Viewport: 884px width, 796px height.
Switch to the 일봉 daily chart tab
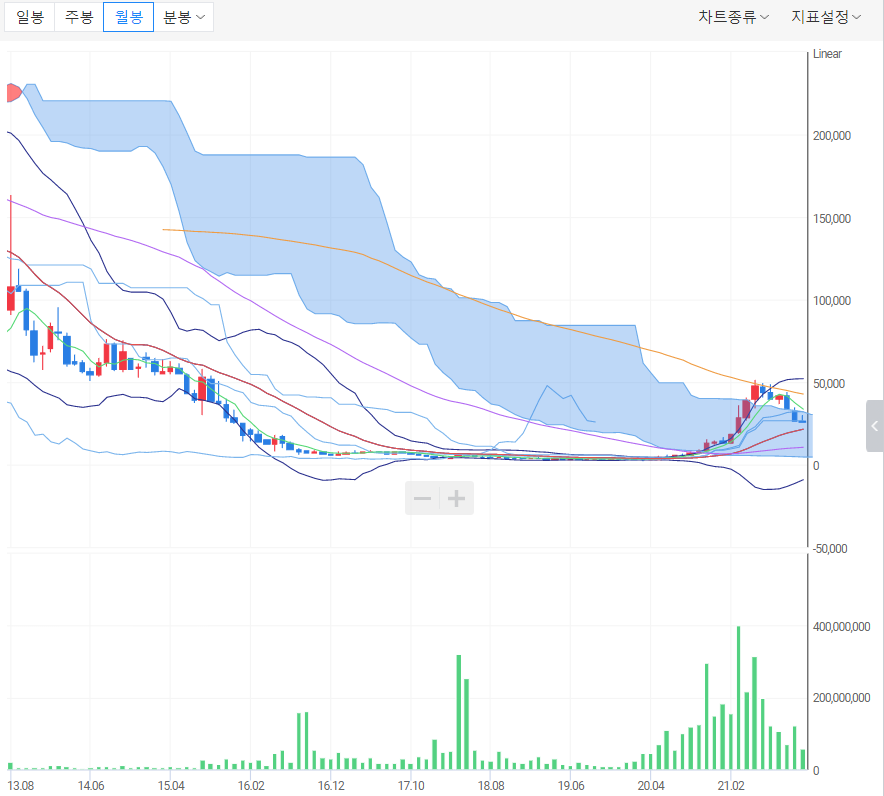(x=30, y=17)
